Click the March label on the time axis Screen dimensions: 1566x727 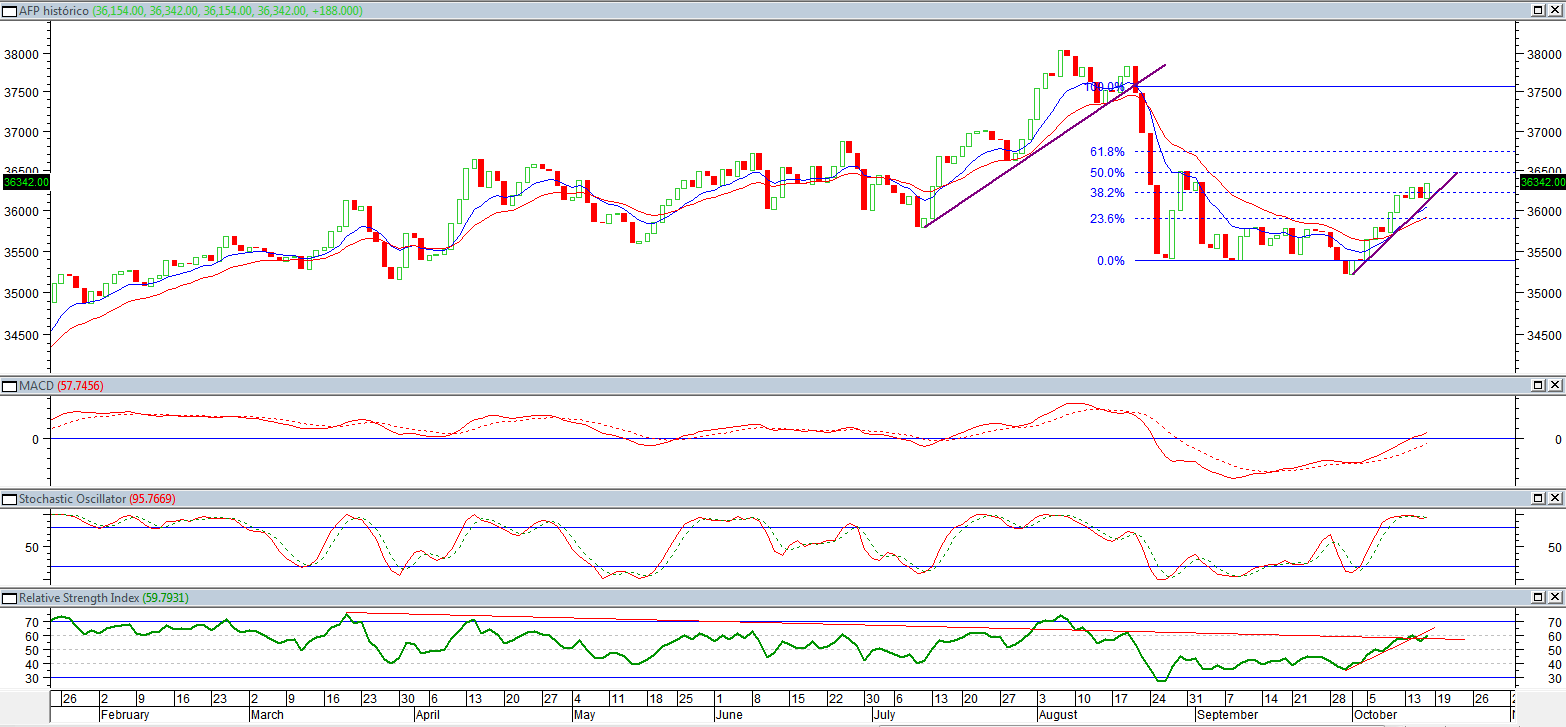click(x=267, y=715)
